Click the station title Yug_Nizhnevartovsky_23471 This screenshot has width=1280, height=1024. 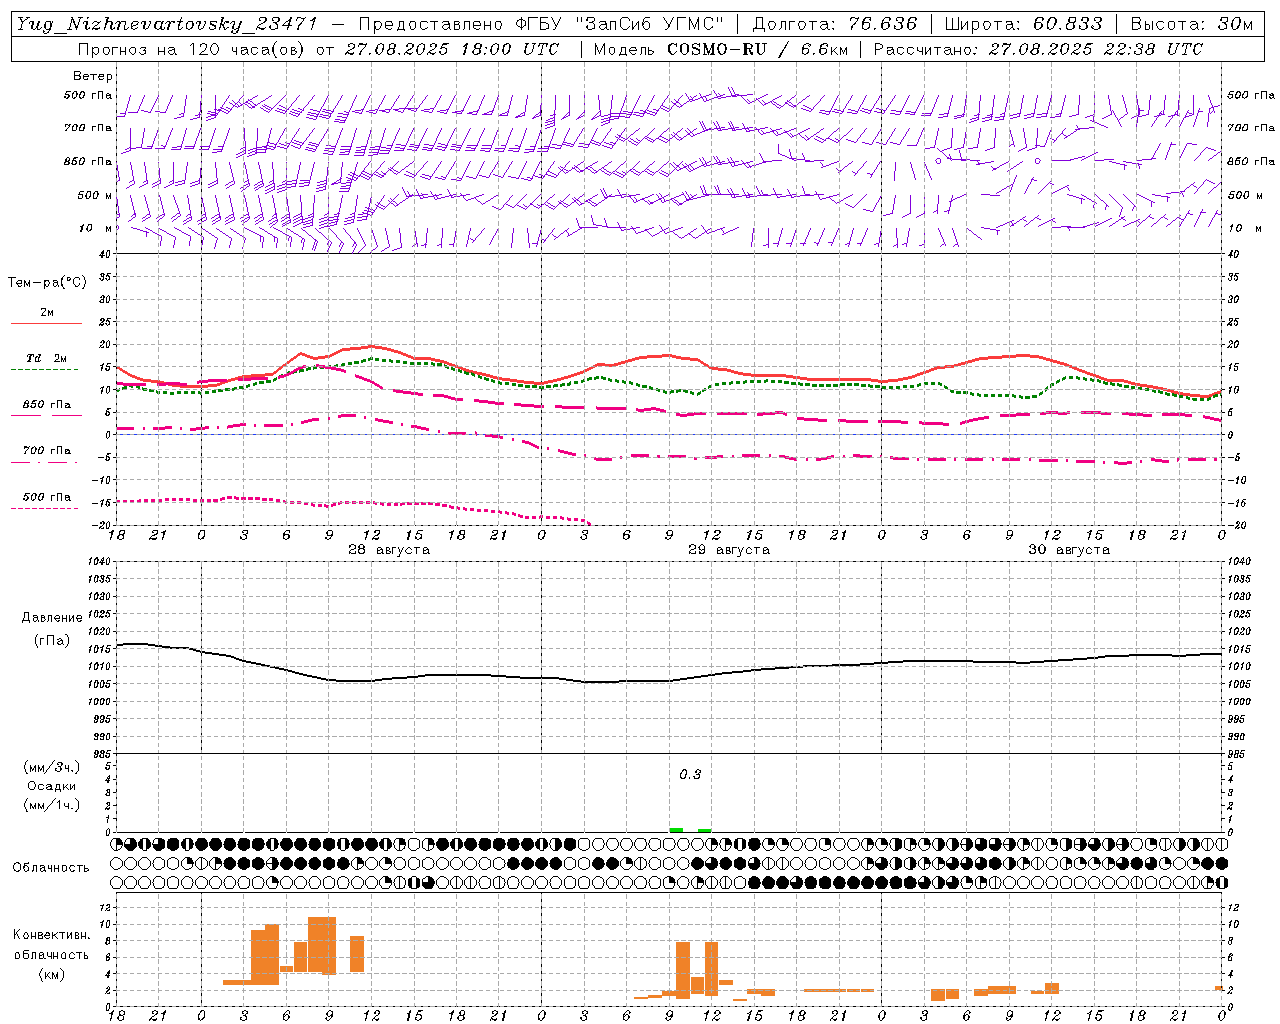pos(167,24)
